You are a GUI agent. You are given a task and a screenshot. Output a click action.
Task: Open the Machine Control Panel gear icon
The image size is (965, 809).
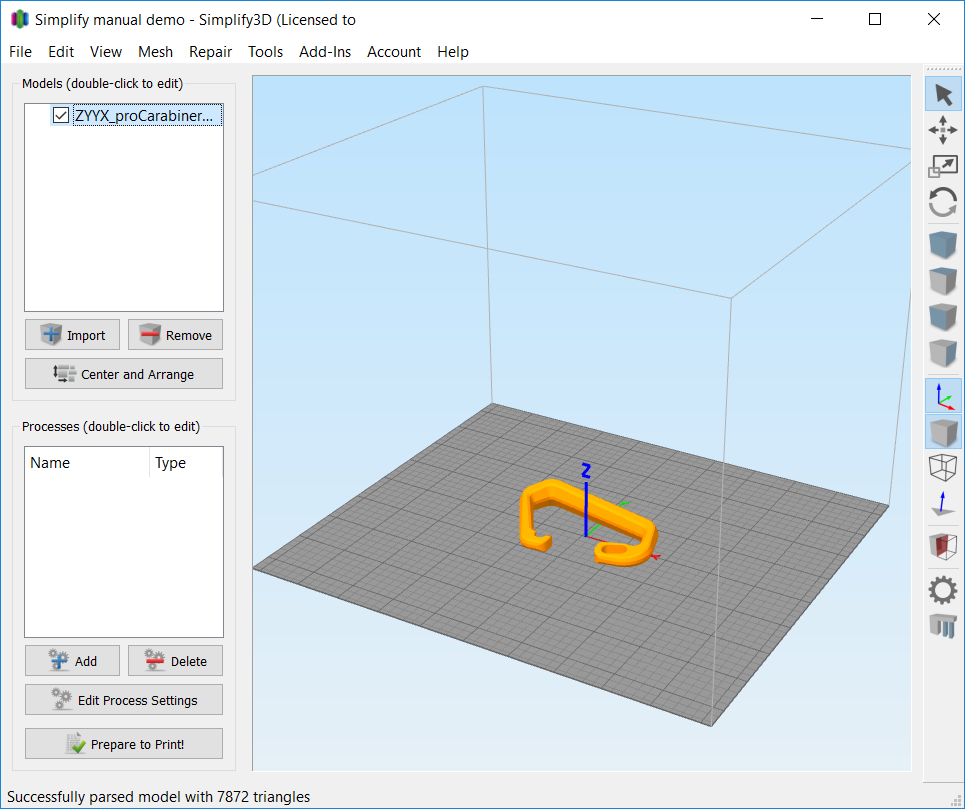tap(943, 589)
